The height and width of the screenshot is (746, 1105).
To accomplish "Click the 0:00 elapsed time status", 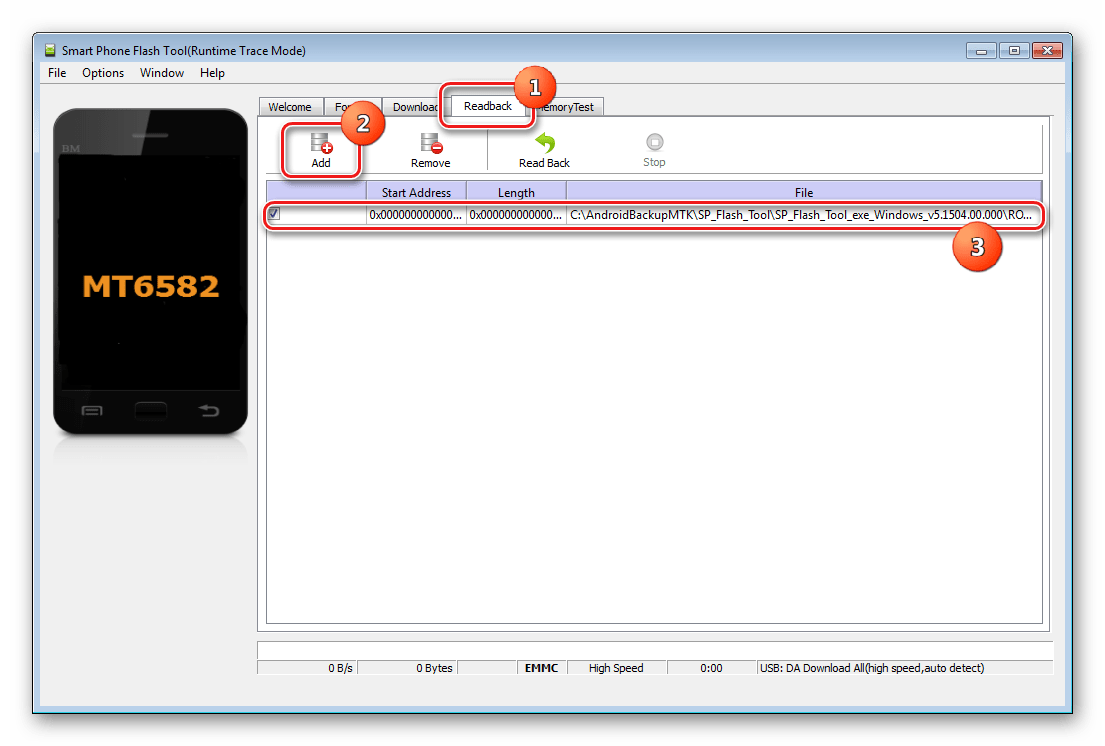I will coord(711,667).
